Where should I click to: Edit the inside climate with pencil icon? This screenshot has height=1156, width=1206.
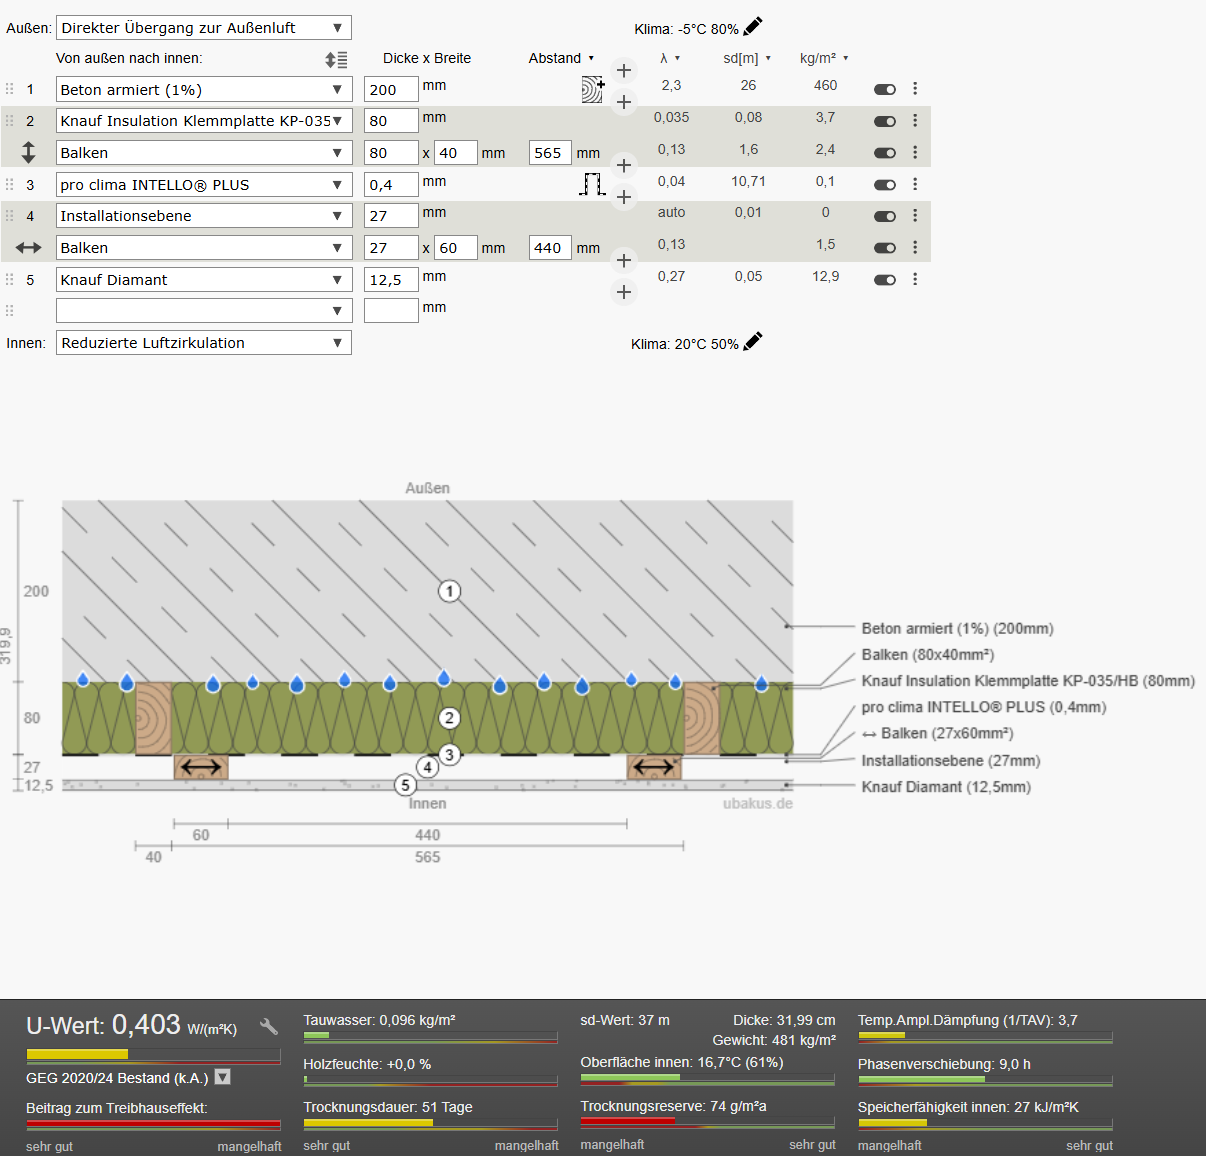pyautogui.click(x=753, y=342)
